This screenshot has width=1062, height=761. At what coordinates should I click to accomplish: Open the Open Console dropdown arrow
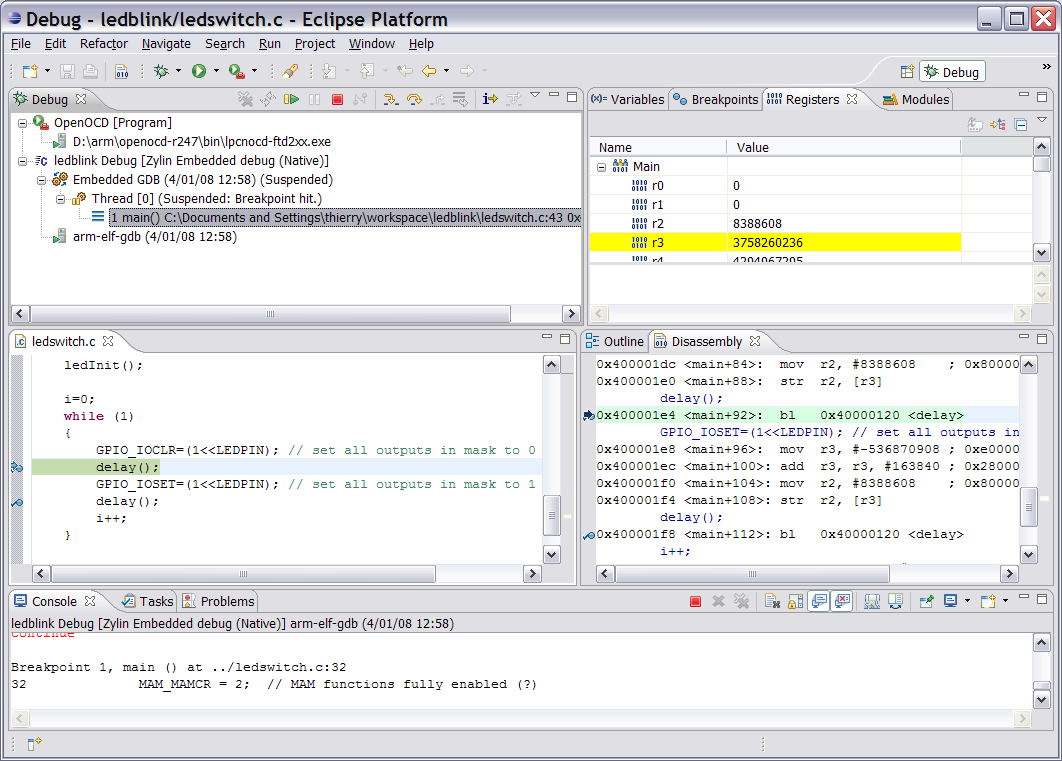(1005, 601)
